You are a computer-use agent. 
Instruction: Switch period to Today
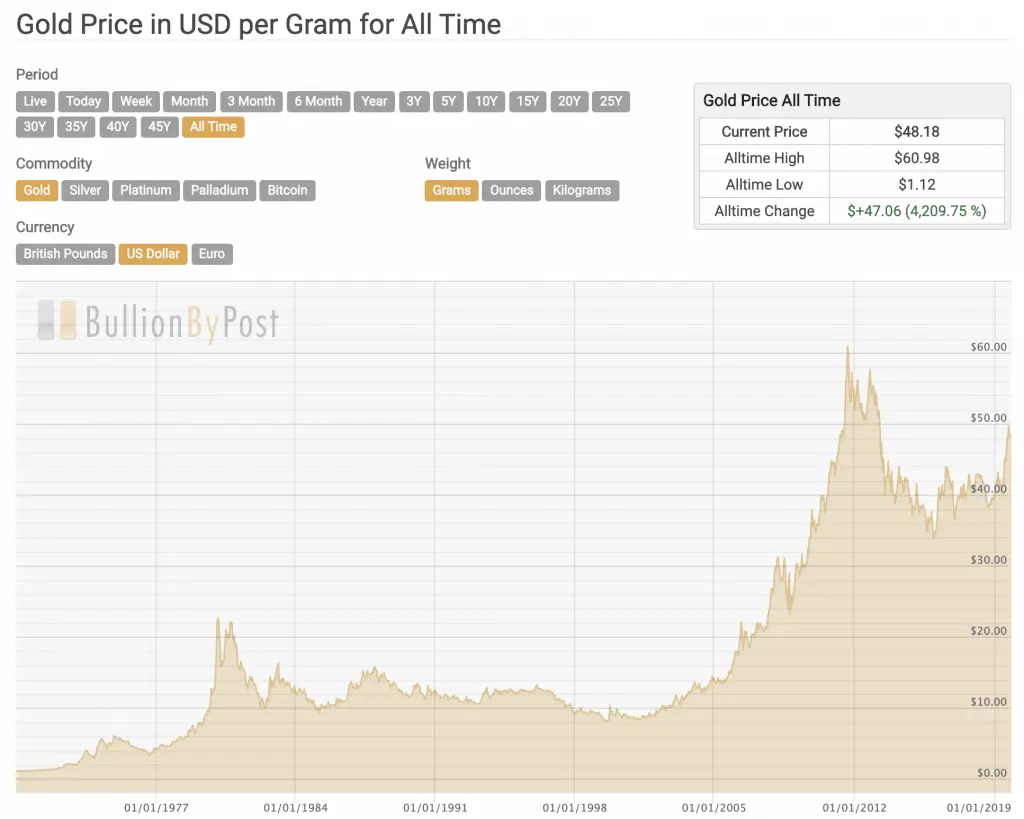[84, 101]
